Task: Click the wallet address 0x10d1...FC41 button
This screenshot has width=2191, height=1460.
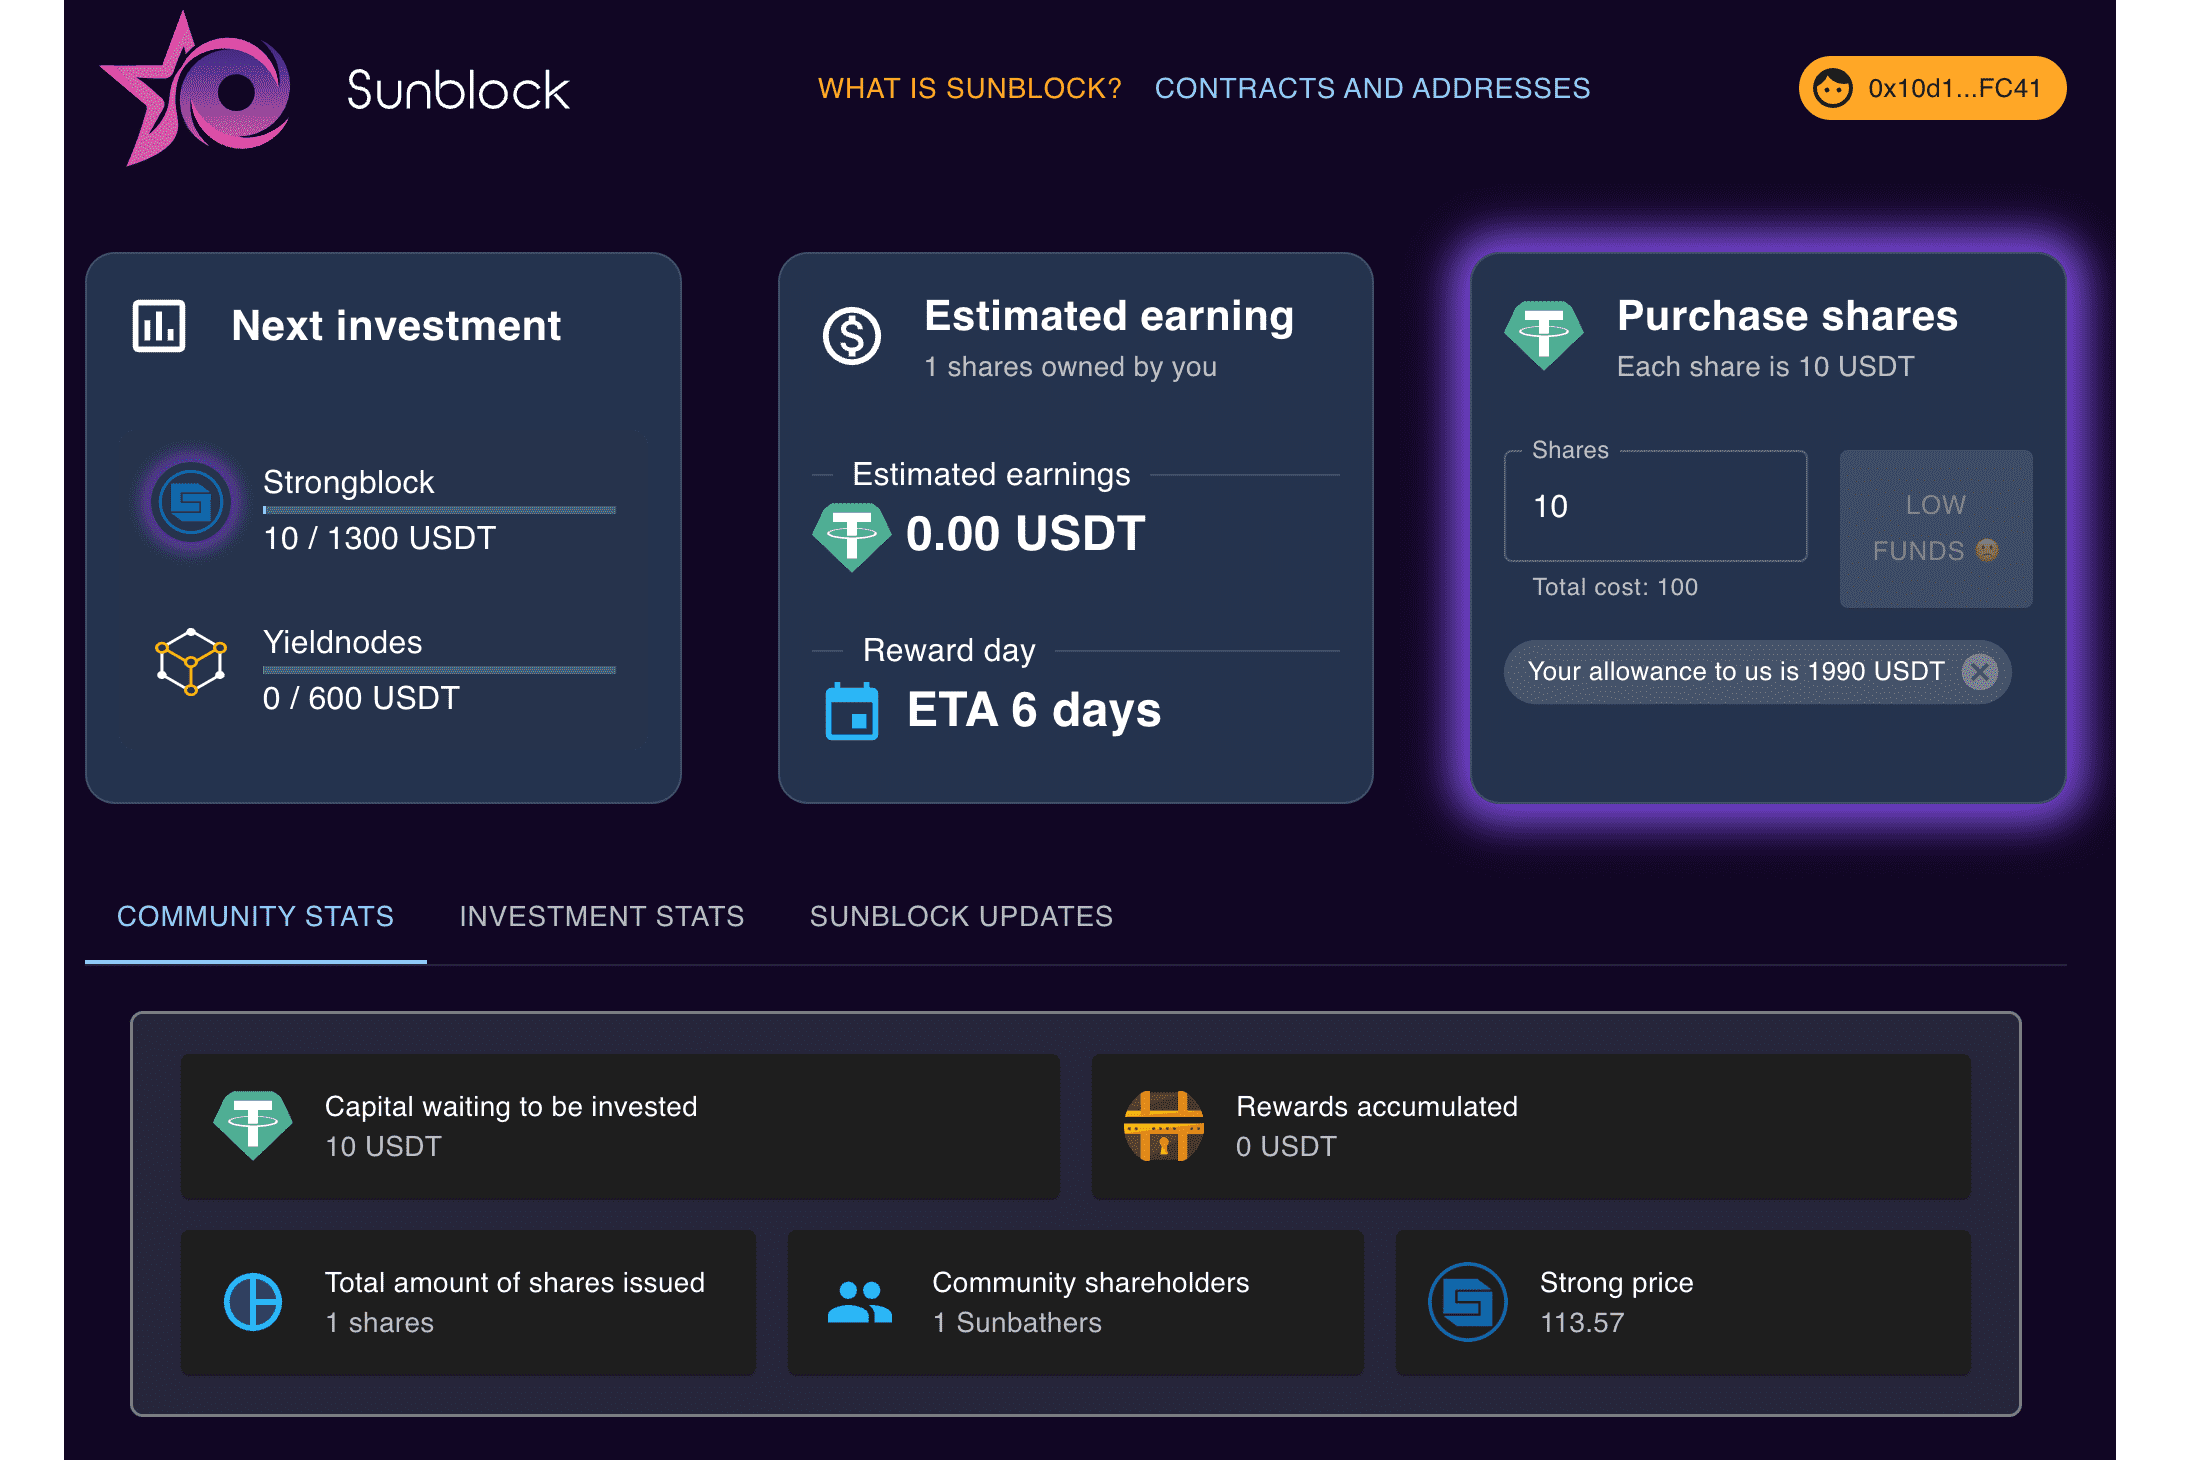Action: pyautogui.click(x=1930, y=88)
